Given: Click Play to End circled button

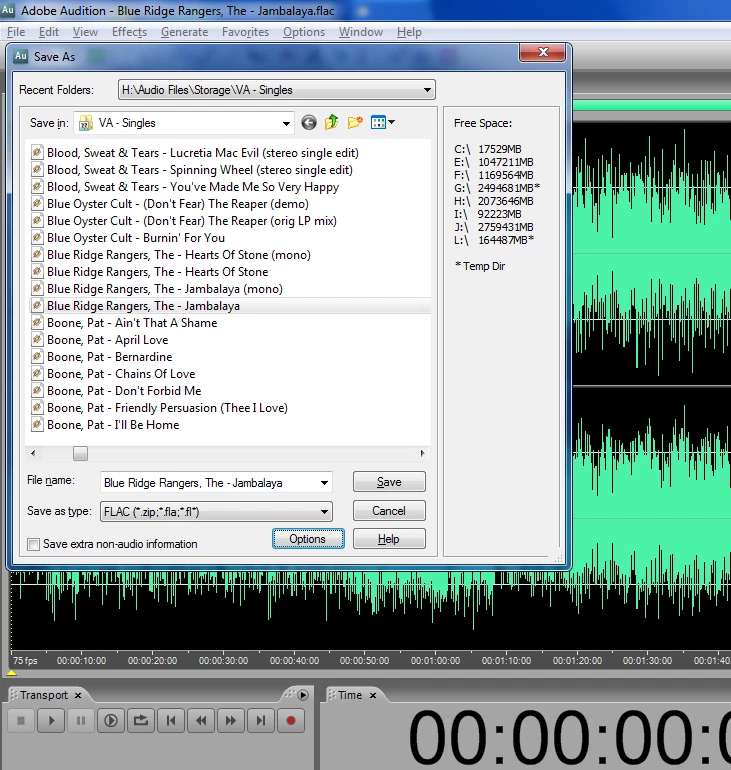Looking at the screenshot, I should click(111, 720).
